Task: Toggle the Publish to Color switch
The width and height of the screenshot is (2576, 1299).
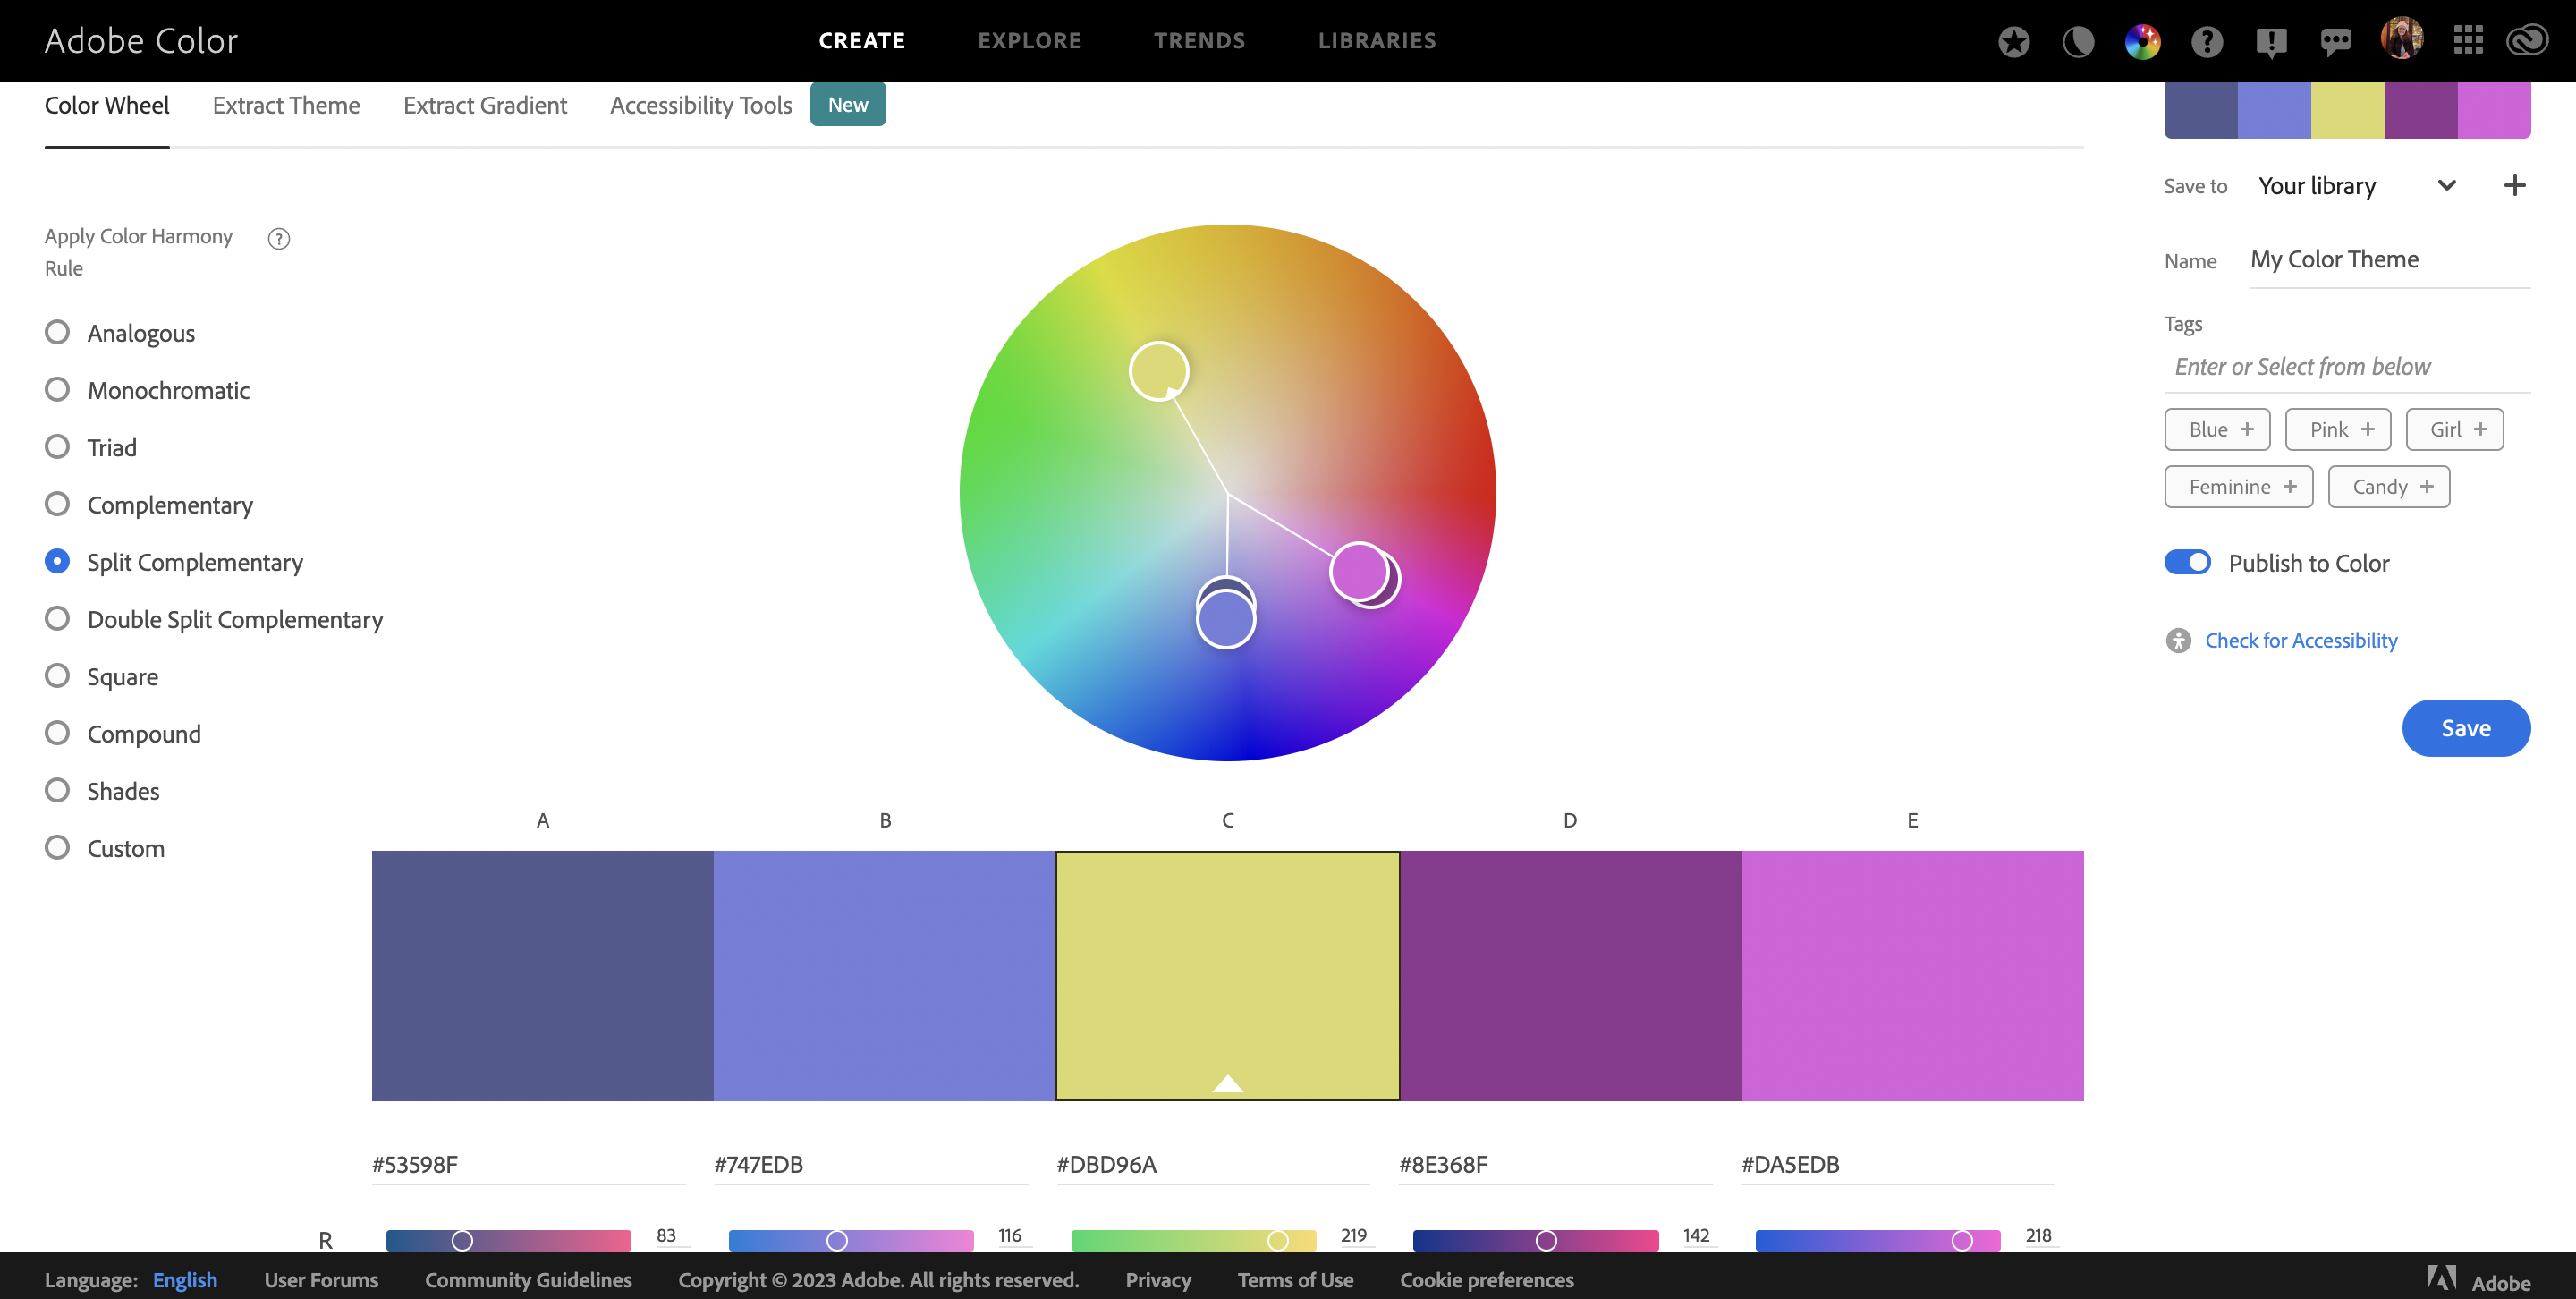Action: point(2187,562)
